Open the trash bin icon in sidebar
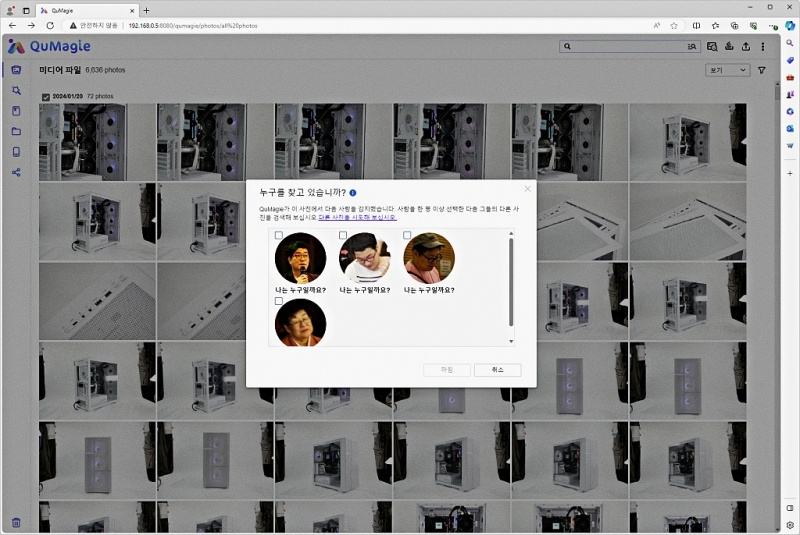Screen dimensions: 800x535 tap(16, 522)
